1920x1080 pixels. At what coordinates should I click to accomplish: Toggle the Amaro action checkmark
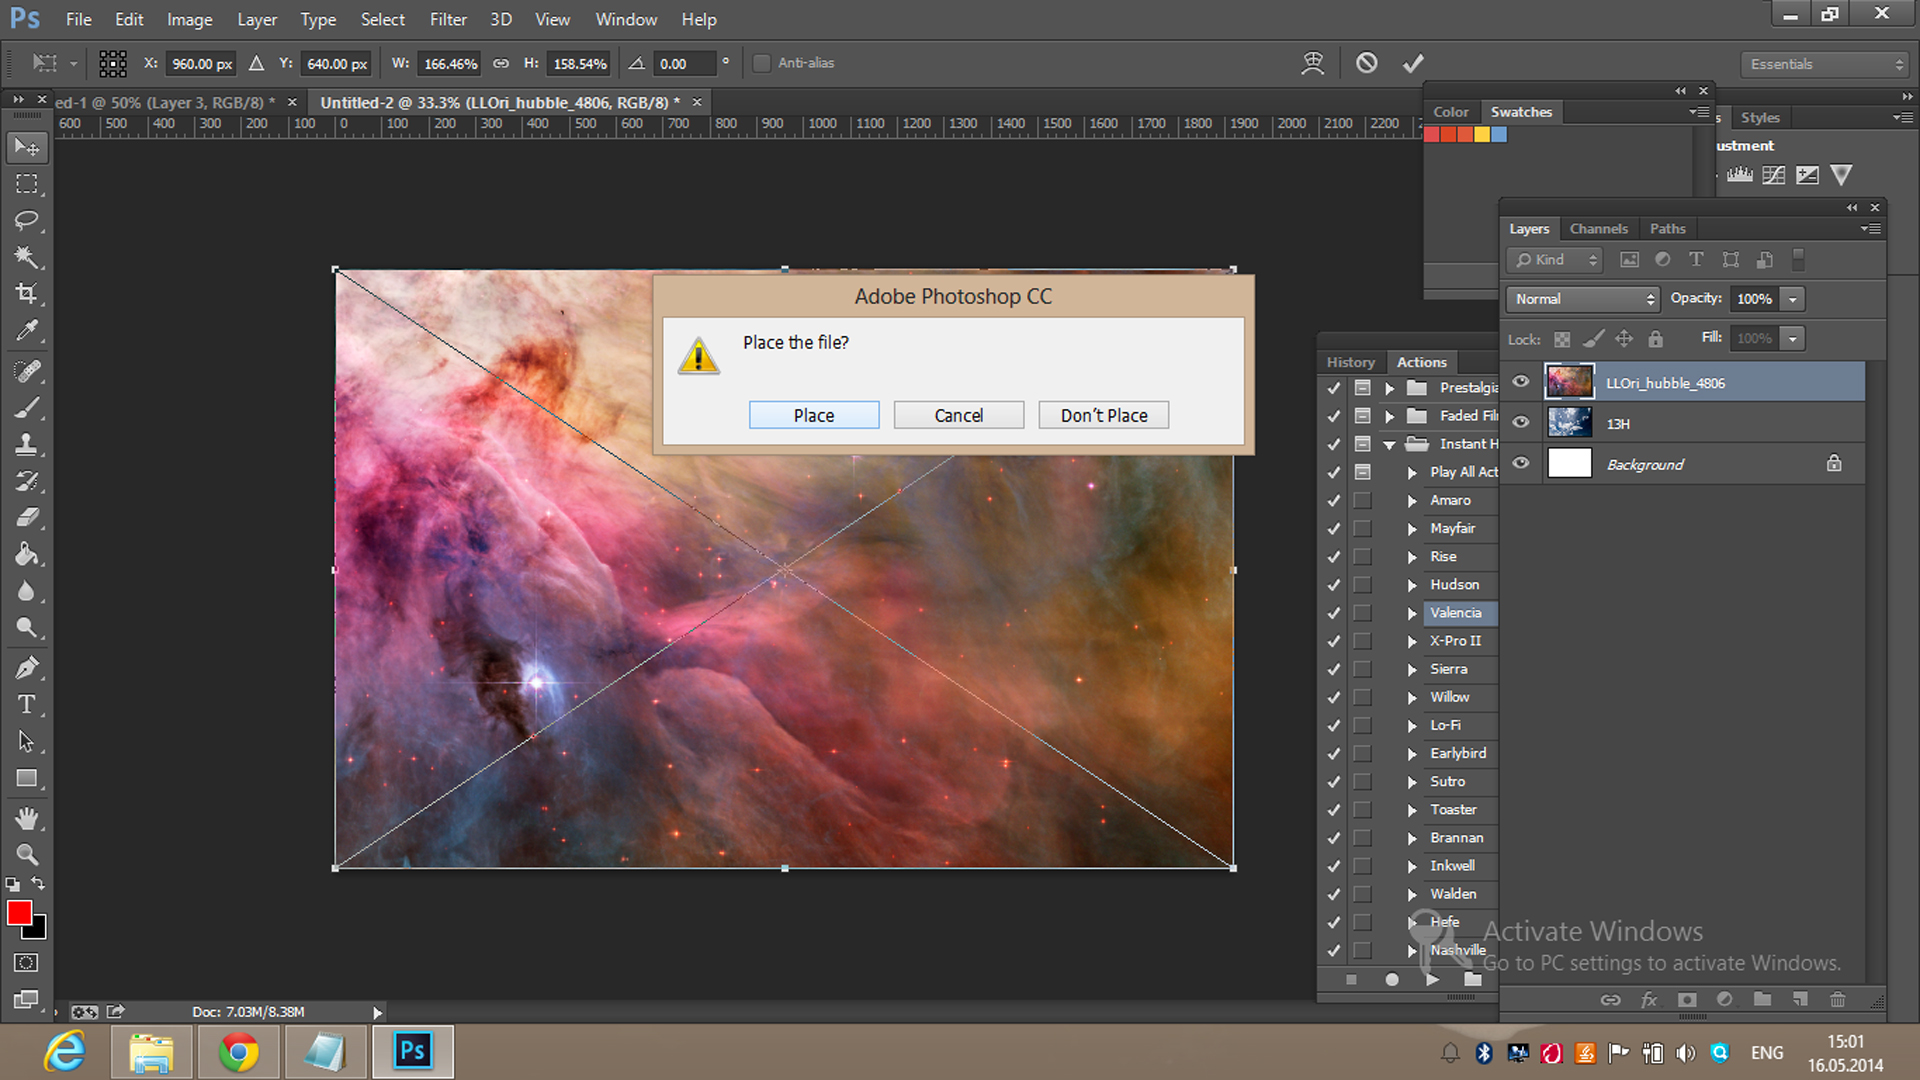pos(1334,500)
